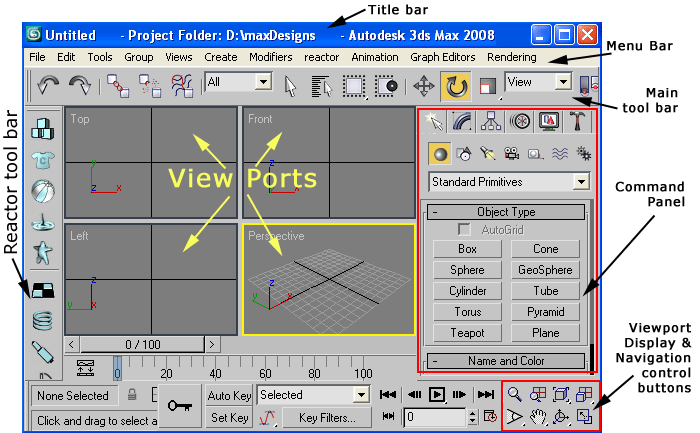Click the Pyramid primitive button
This screenshot has width=700, height=433.
tap(545, 312)
